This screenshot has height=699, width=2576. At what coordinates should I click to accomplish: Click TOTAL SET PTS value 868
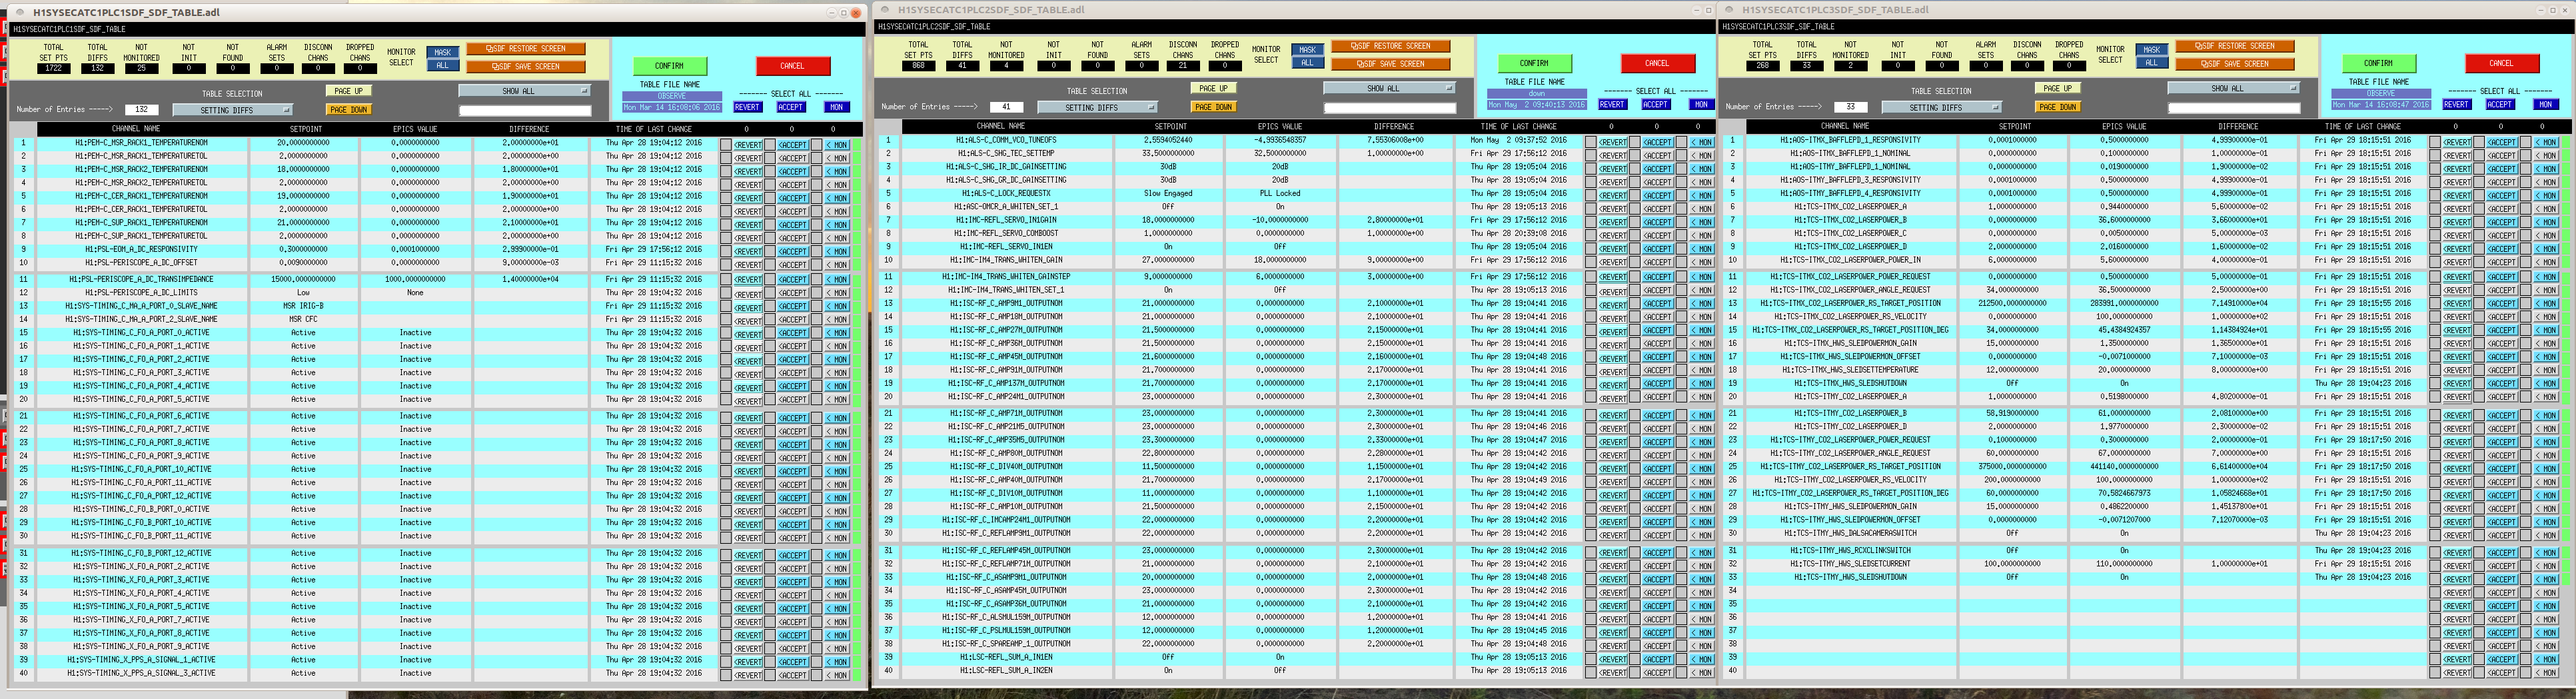[x=918, y=66]
